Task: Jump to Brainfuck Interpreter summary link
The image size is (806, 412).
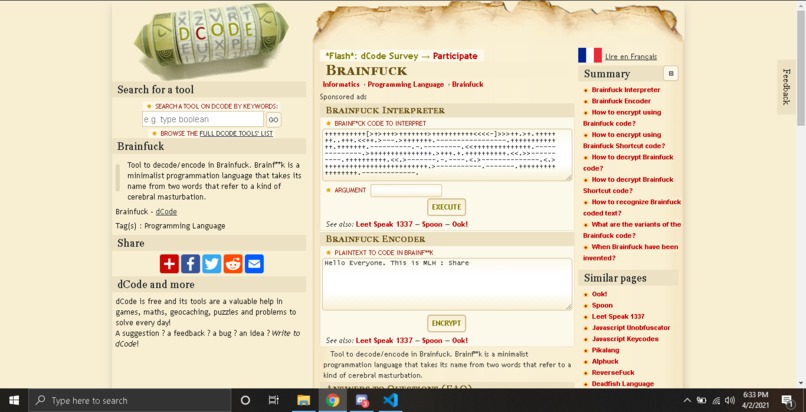Action: point(626,90)
